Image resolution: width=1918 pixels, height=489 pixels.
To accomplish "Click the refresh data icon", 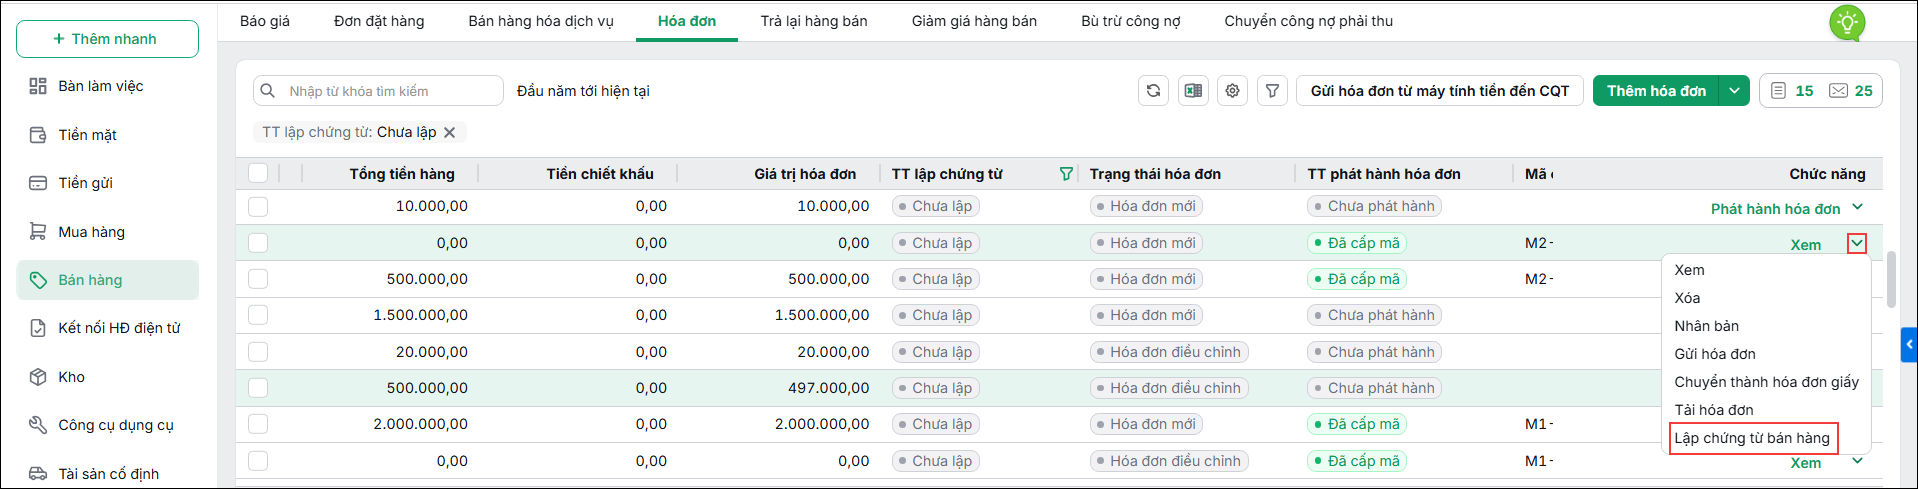I will click(1153, 91).
